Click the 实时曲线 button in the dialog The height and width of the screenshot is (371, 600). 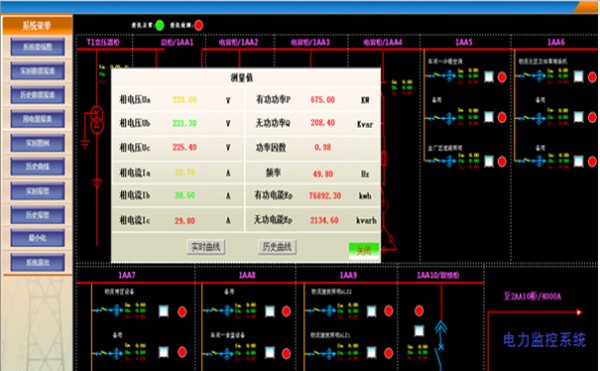(206, 247)
